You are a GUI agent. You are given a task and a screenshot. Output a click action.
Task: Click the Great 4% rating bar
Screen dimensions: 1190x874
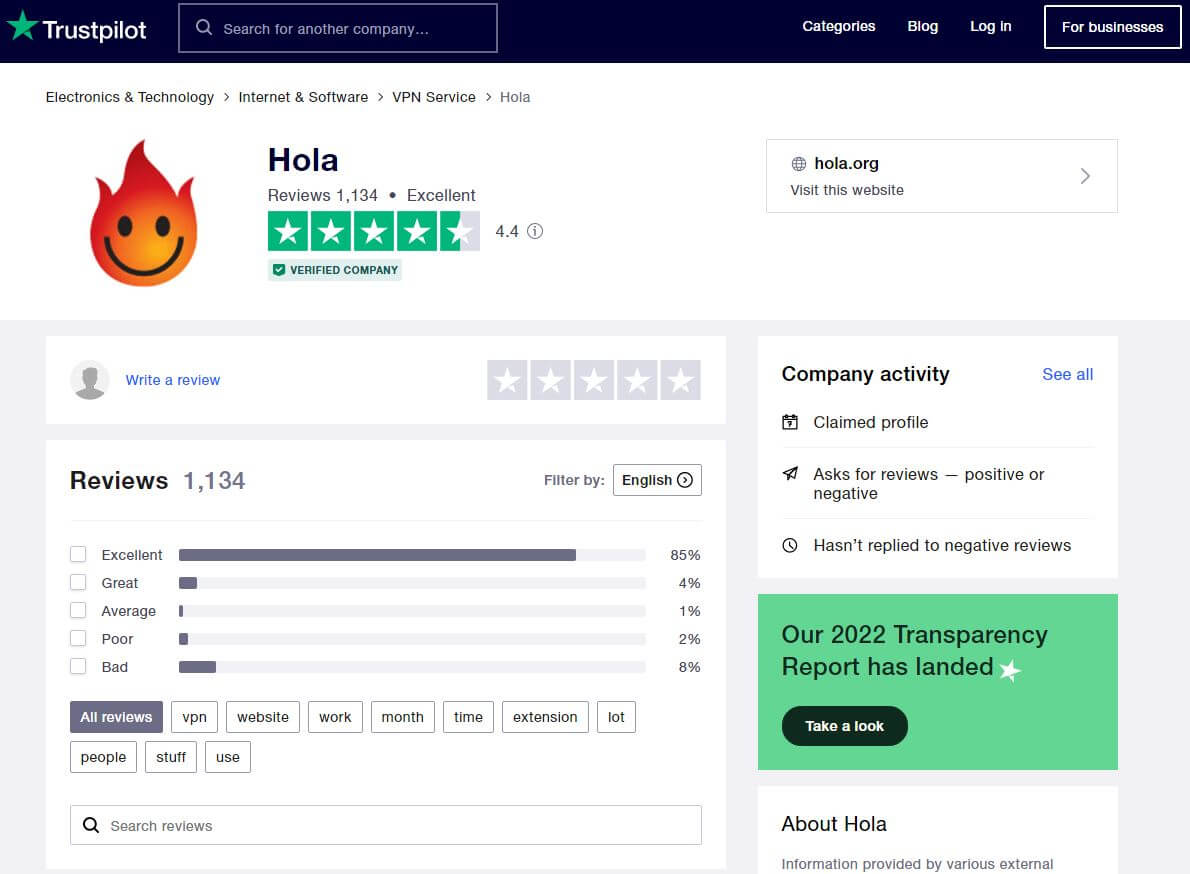click(412, 583)
